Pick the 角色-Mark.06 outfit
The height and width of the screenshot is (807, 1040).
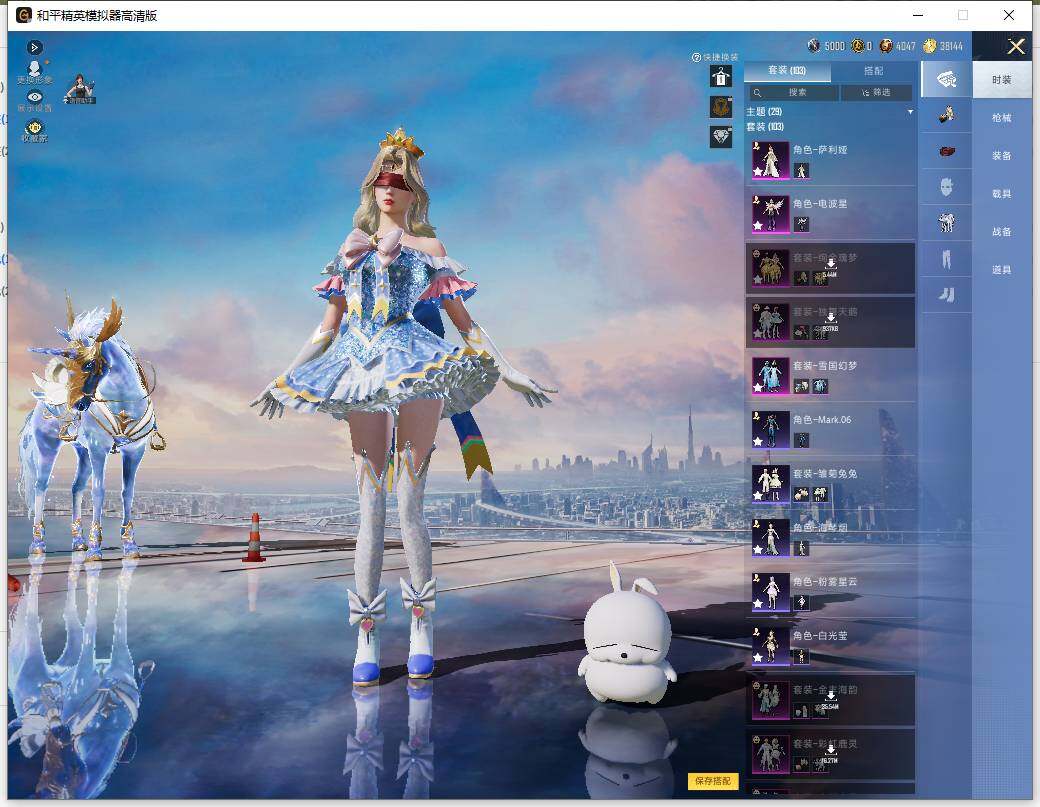click(x=830, y=430)
